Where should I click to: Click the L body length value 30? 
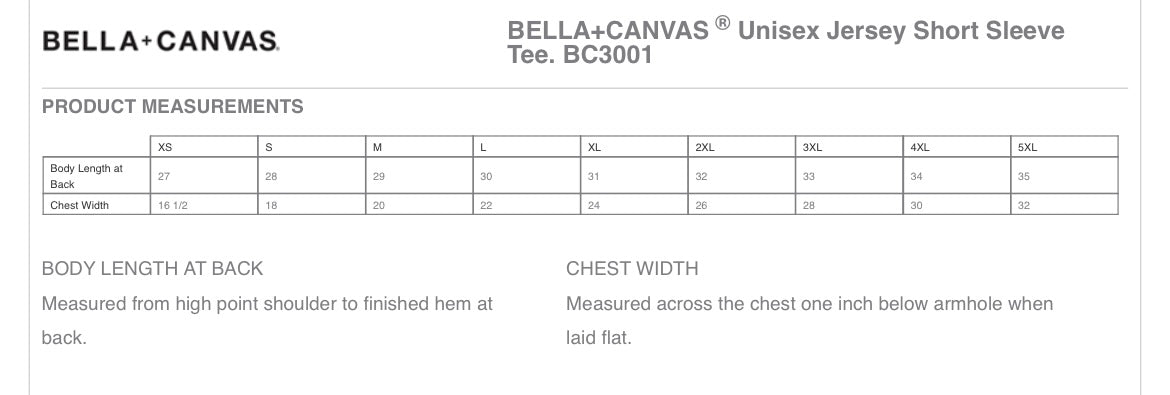point(486,177)
